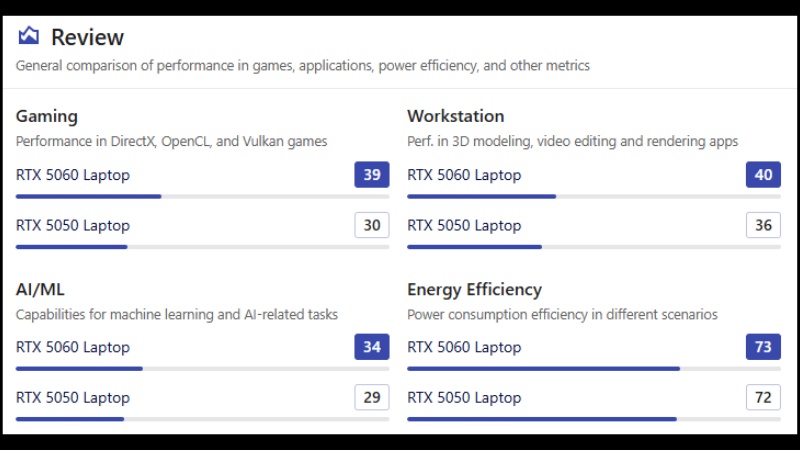Click the AI/ML score 34 badge
Viewport: 800px width, 450px height.
(372, 347)
